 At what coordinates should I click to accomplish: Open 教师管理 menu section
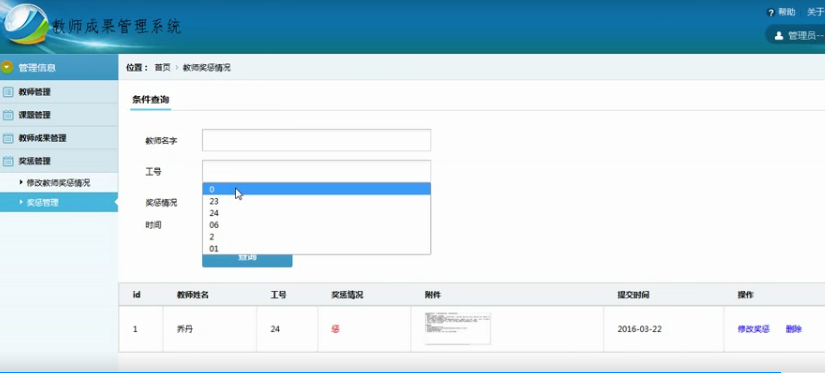(x=59, y=92)
